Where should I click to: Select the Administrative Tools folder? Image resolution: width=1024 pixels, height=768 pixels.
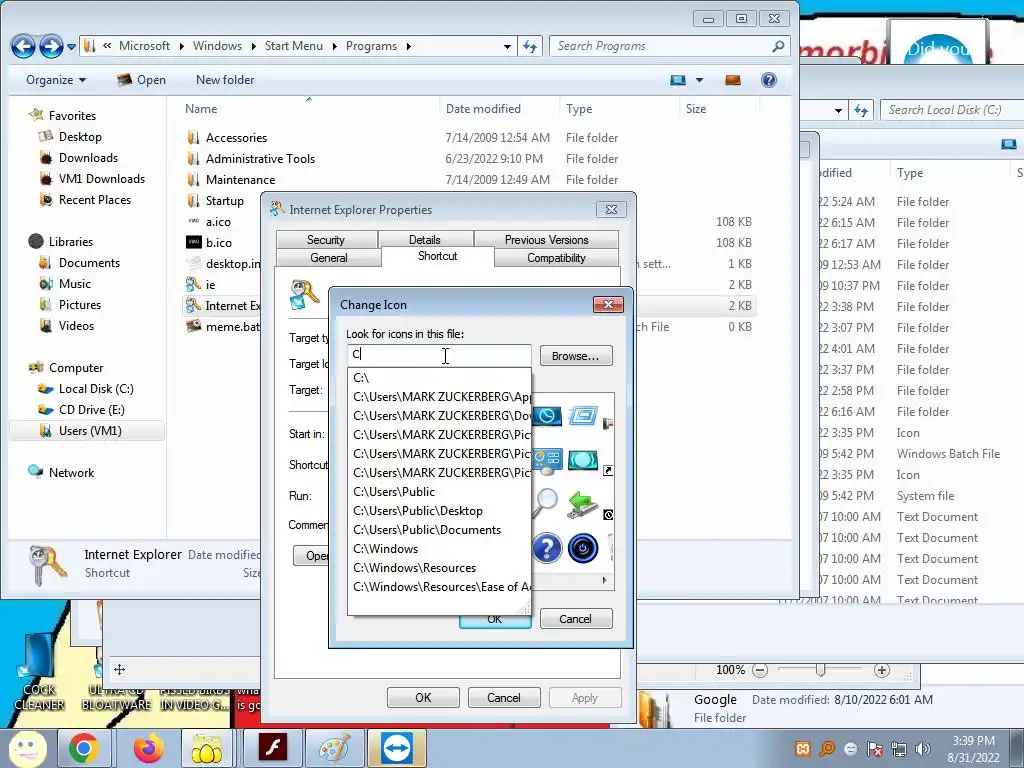click(x=260, y=159)
